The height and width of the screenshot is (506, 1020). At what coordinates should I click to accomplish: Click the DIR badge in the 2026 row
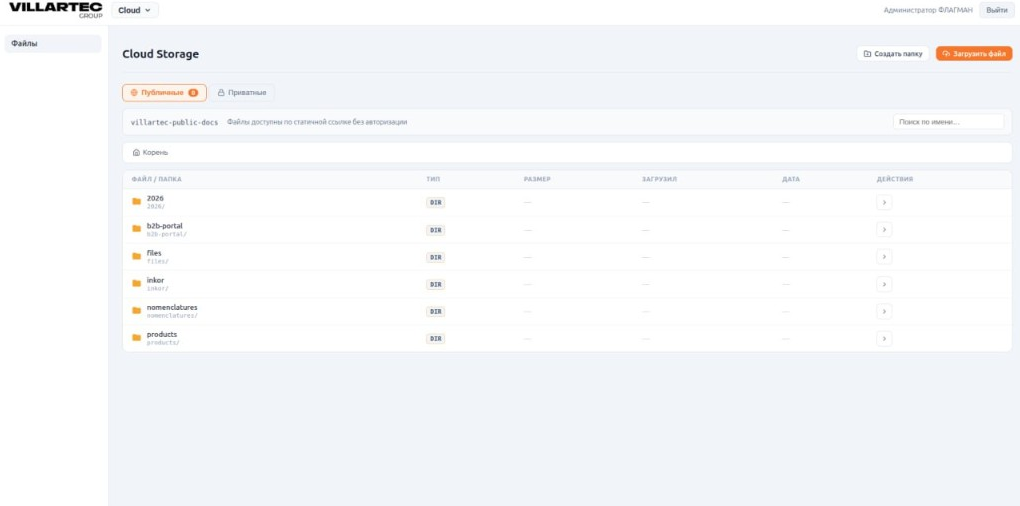pyautogui.click(x=436, y=202)
